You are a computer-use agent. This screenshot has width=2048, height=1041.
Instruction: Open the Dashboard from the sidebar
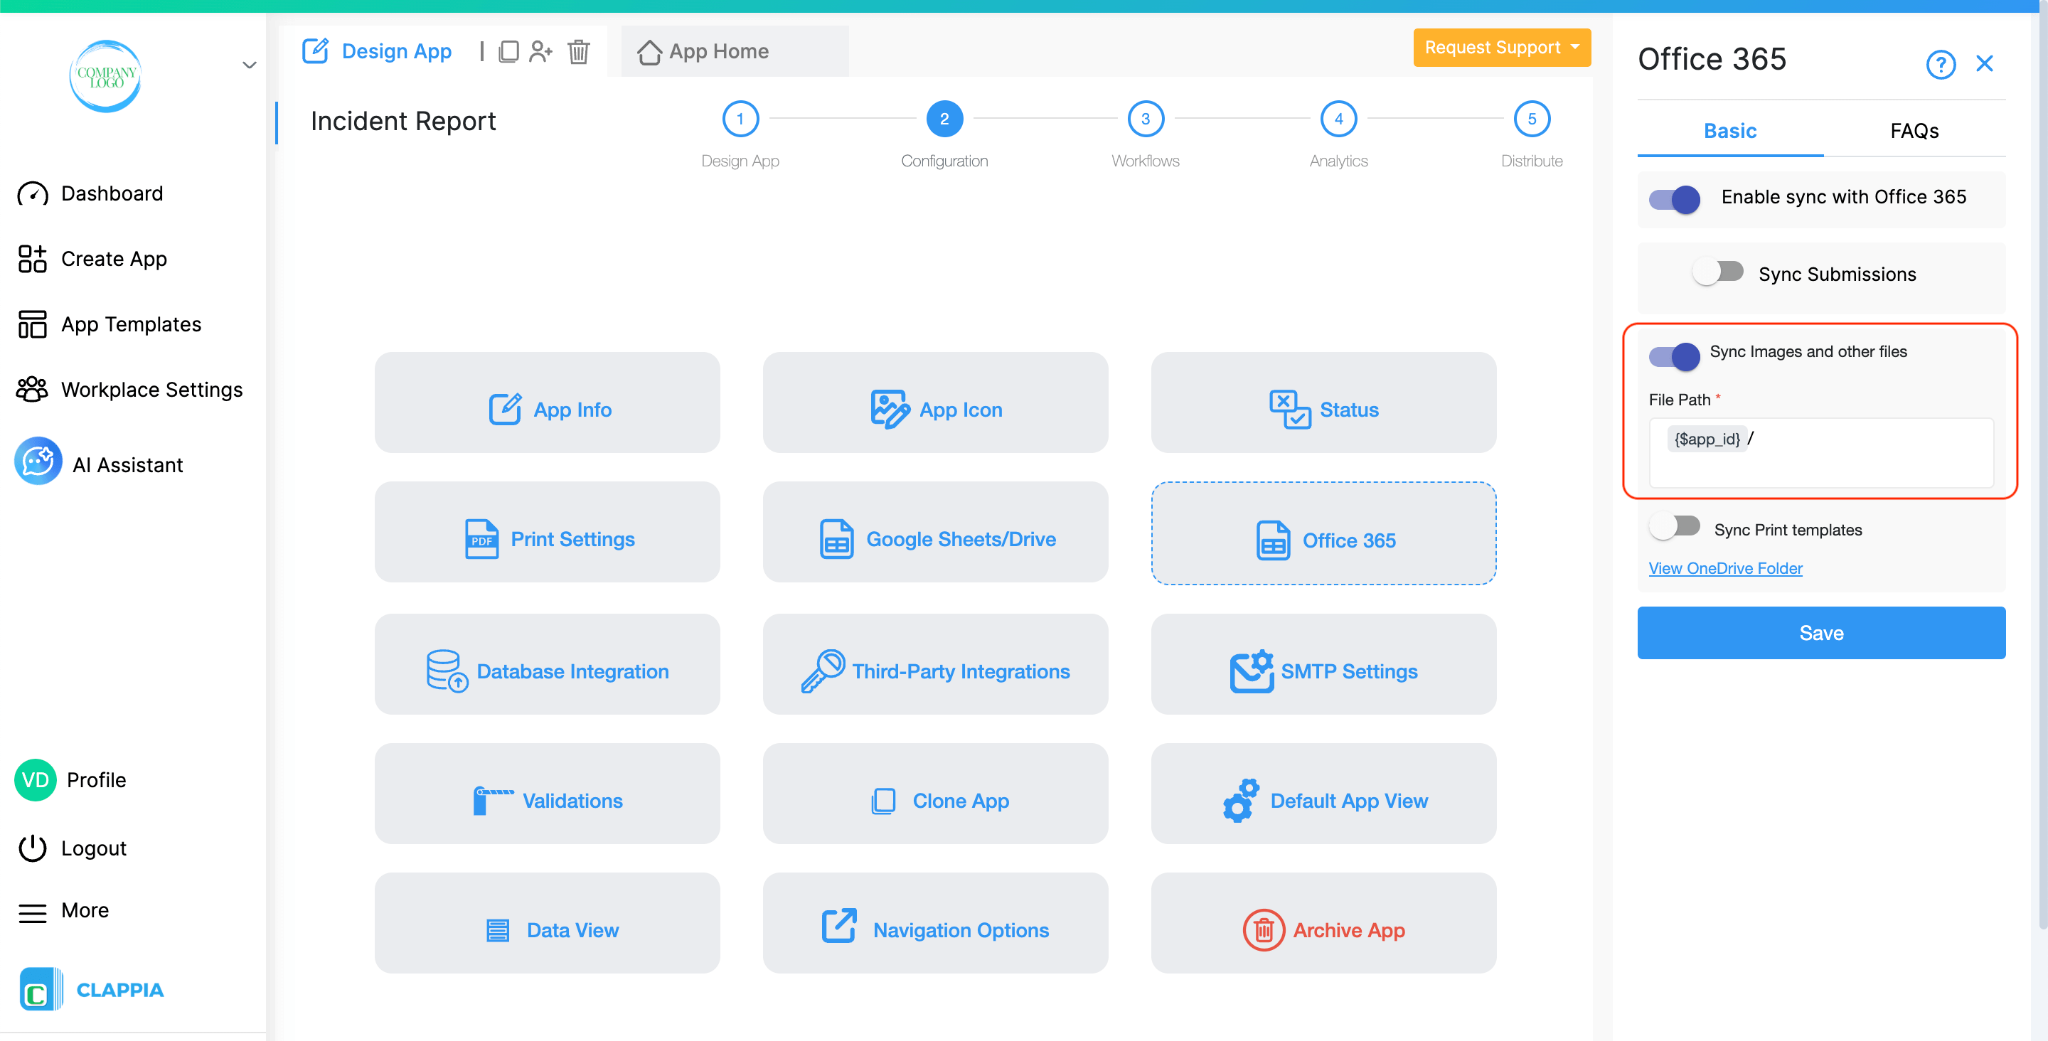[111, 193]
